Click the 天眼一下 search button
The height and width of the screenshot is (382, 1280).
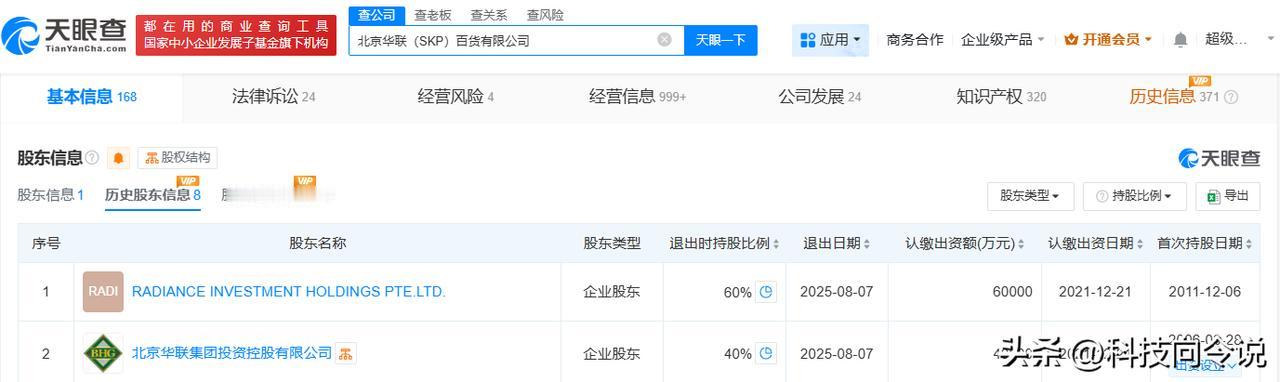pyautogui.click(x=721, y=40)
